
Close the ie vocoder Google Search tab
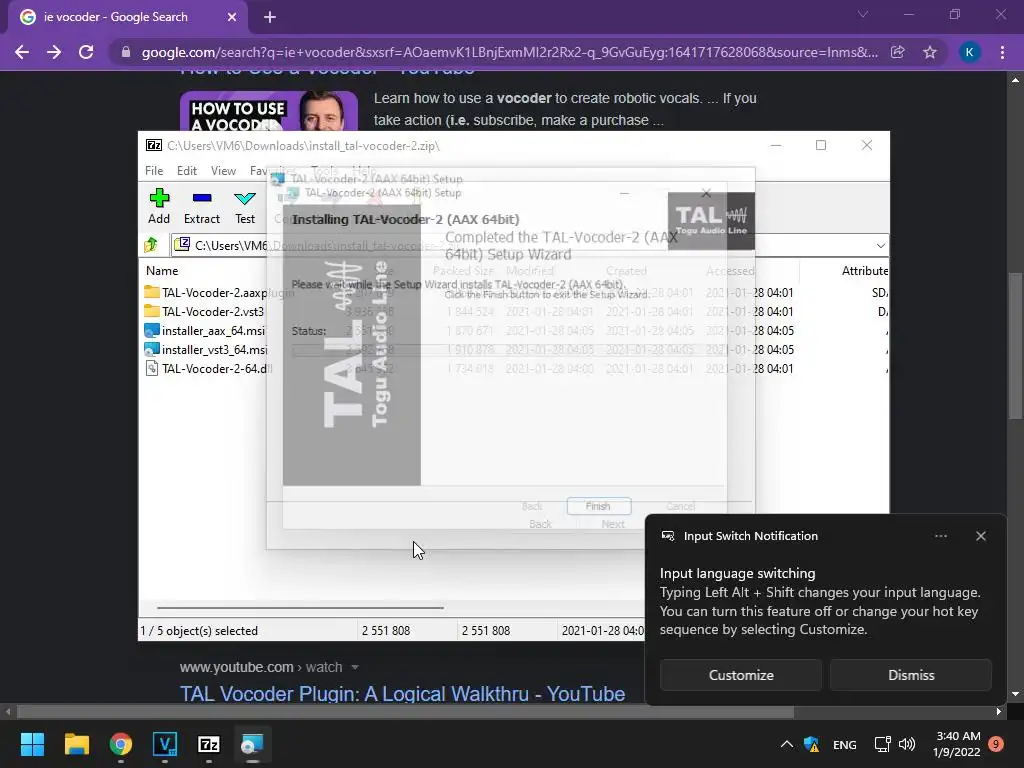coord(232,17)
